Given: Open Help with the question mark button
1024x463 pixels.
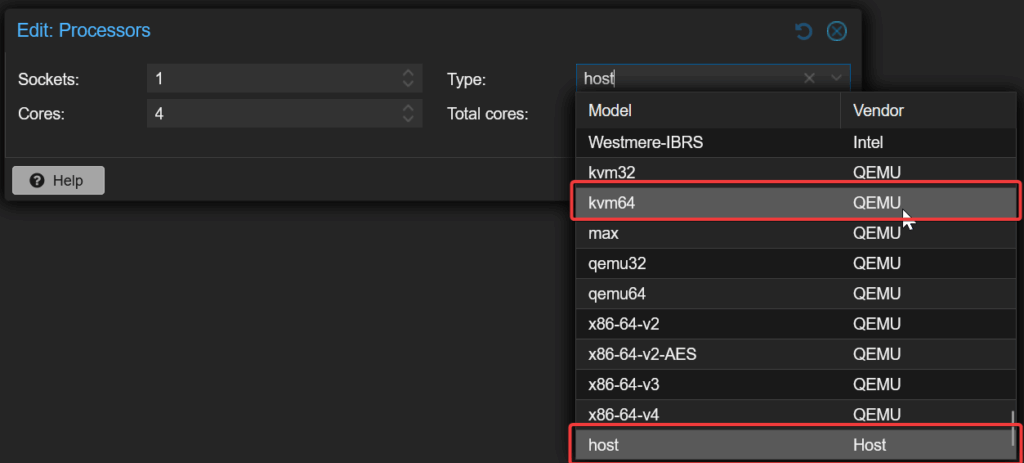Looking at the screenshot, I should pyautogui.click(x=58, y=180).
